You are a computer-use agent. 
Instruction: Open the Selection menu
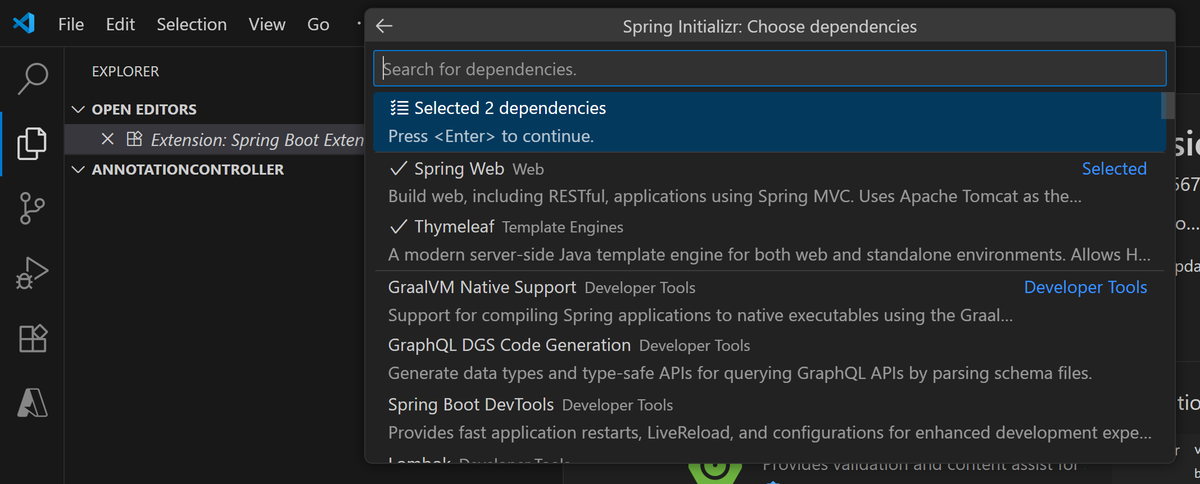pyautogui.click(x=193, y=24)
